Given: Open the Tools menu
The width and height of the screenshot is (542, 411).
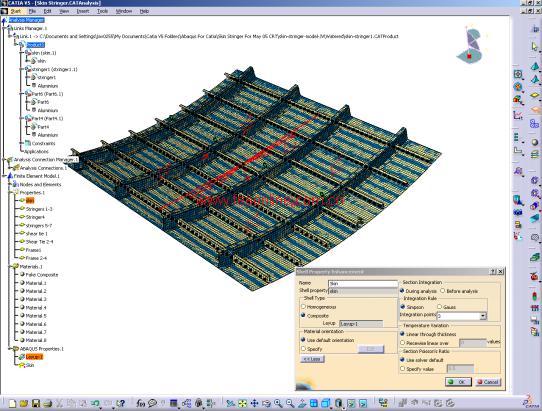Looking at the screenshot, I should 102,11.
